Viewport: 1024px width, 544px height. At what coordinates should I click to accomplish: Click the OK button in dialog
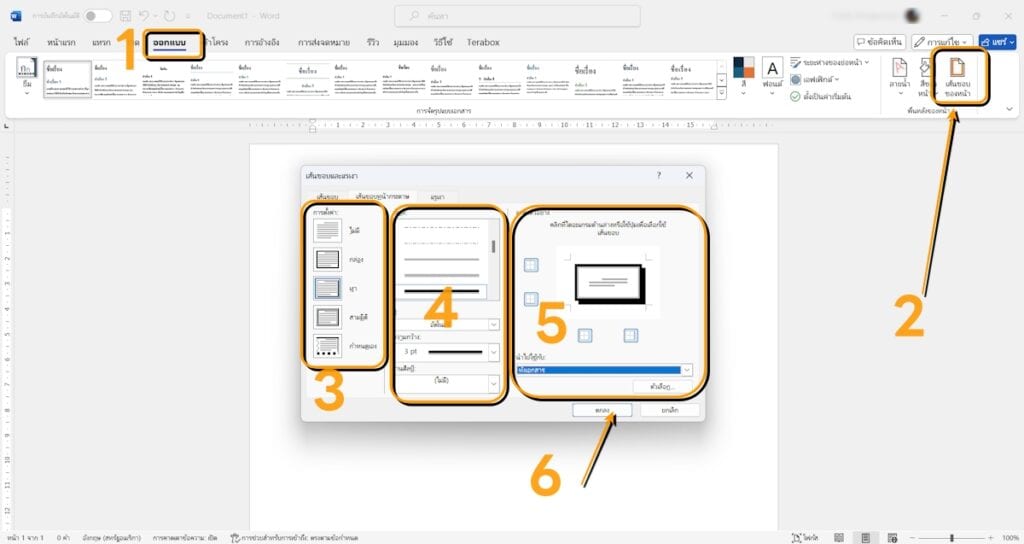(x=600, y=409)
